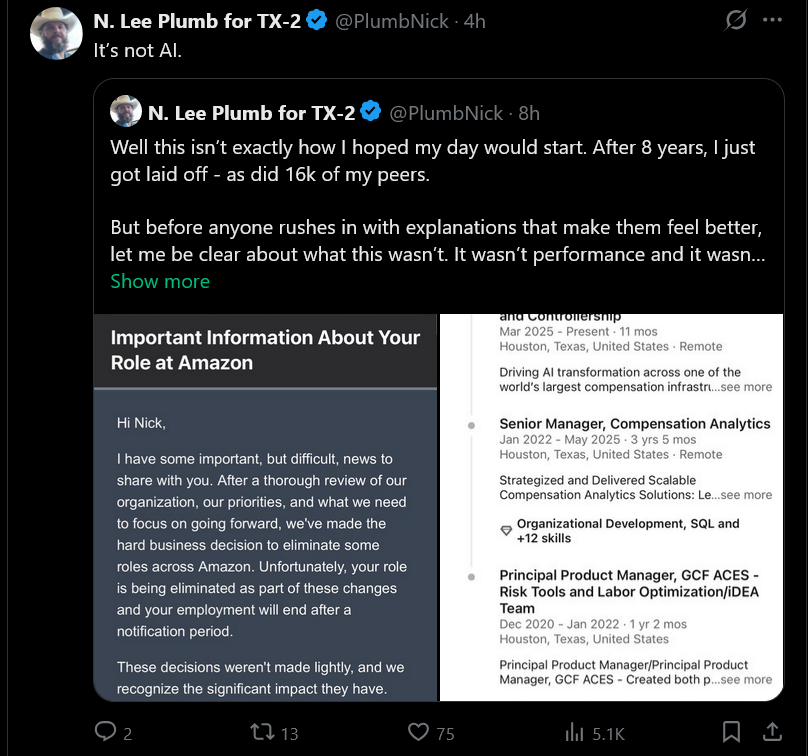Bookmark this post
808x756 pixels.
(x=731, y=732)
